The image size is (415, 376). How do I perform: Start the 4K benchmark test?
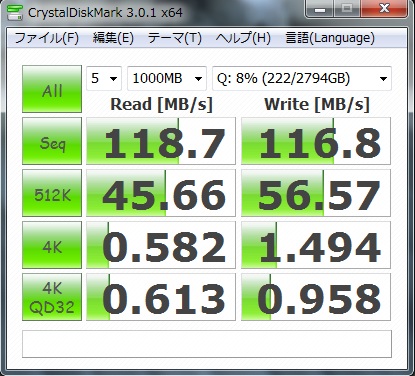coord(52,245)
